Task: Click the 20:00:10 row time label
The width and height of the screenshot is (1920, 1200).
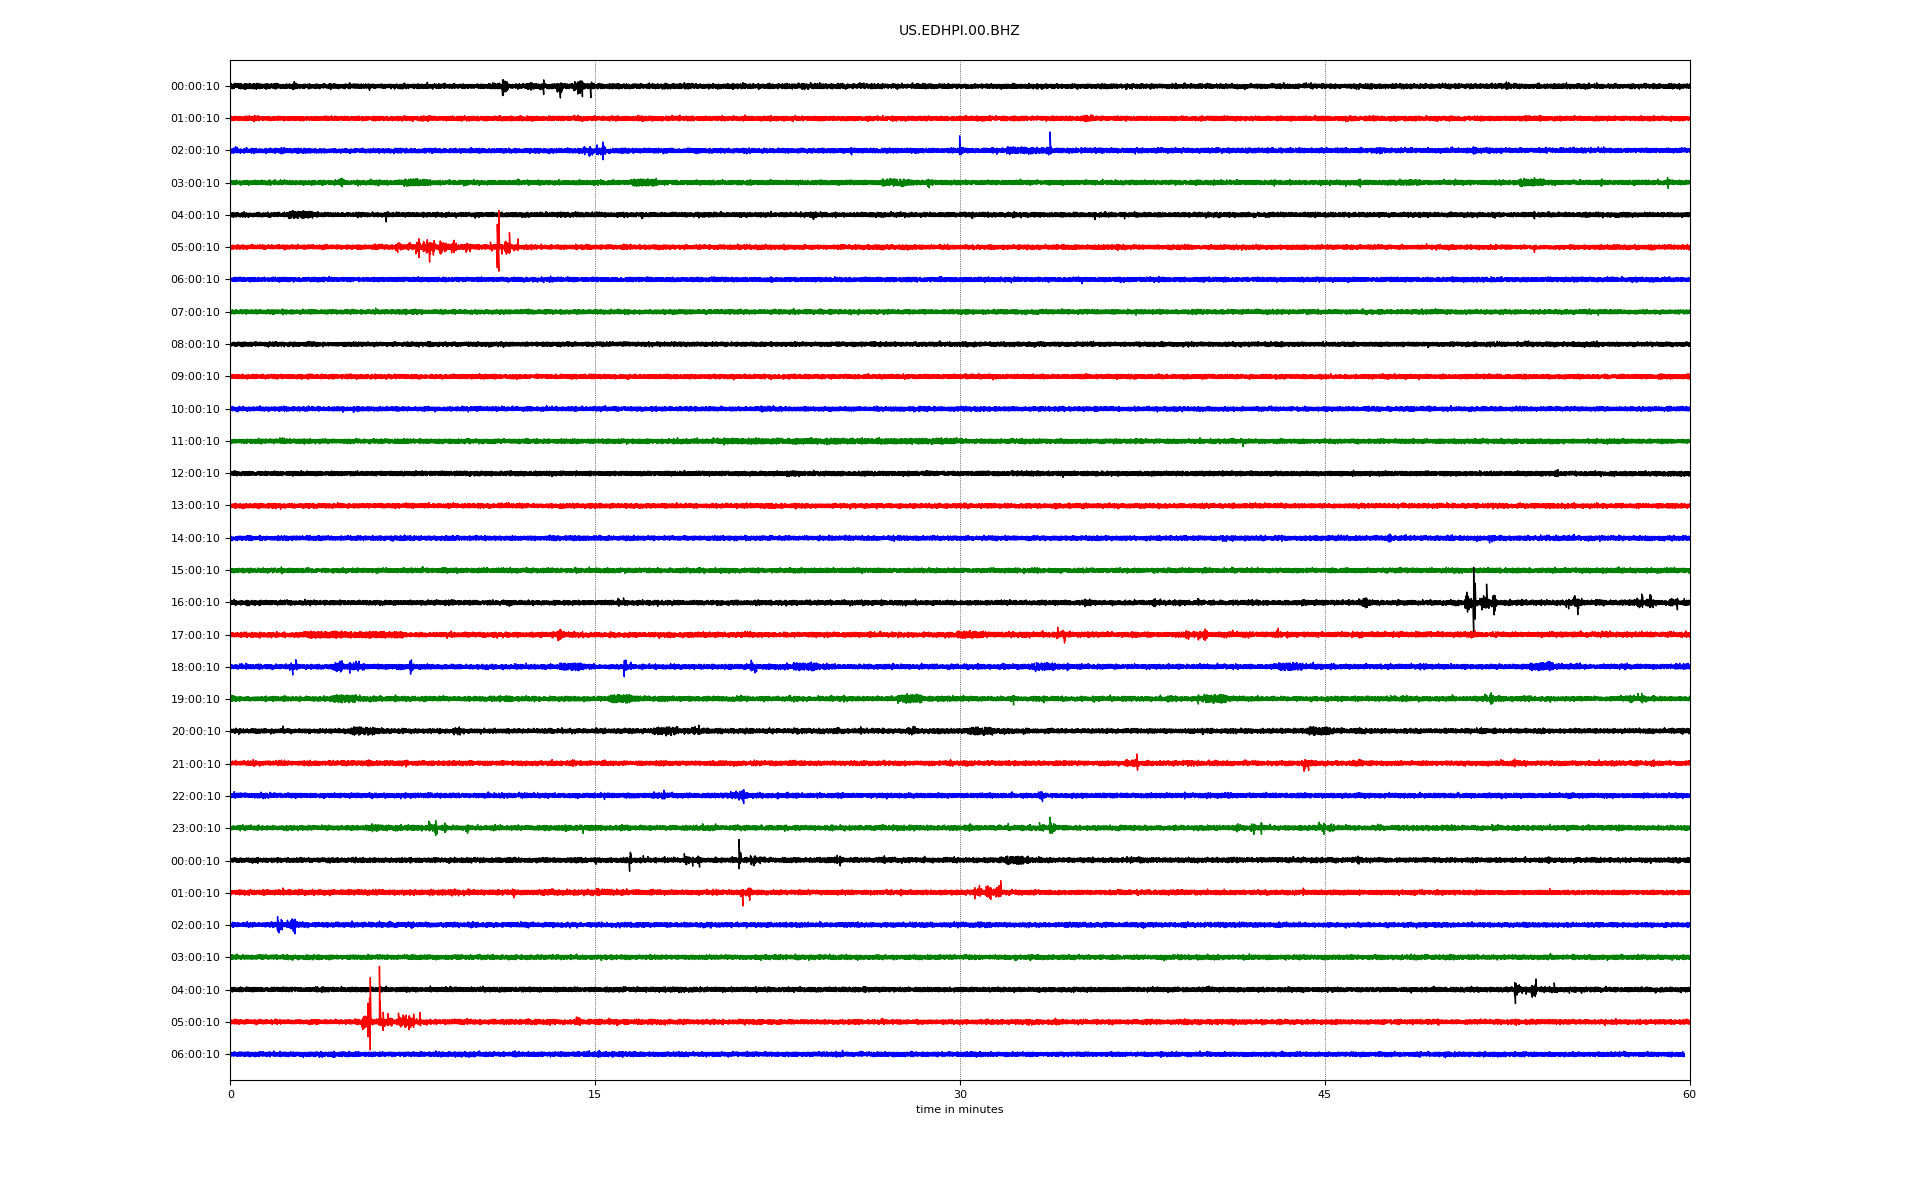Action: point(195,732)
